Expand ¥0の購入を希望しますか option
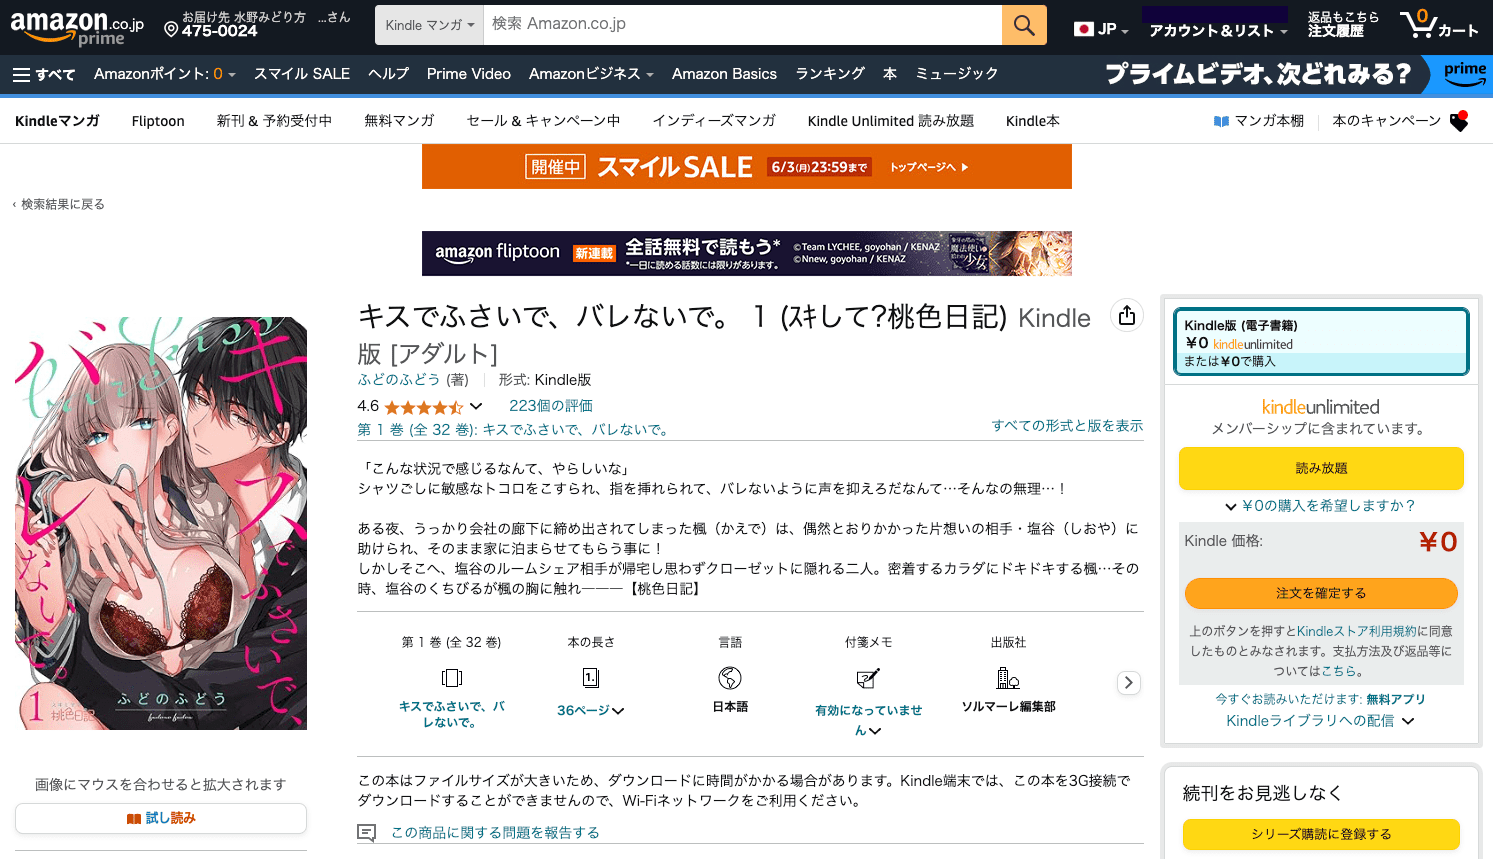Viewport: 1493px width, 859px height. (1320, 506)
